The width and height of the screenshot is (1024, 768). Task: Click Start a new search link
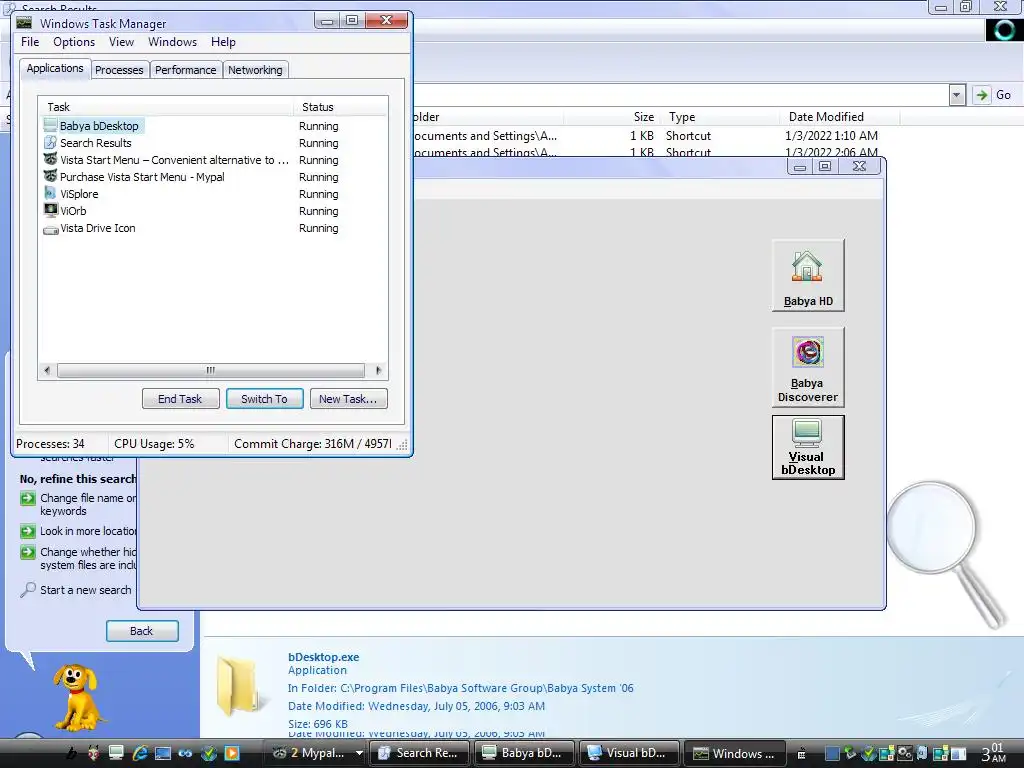[86, 590]
